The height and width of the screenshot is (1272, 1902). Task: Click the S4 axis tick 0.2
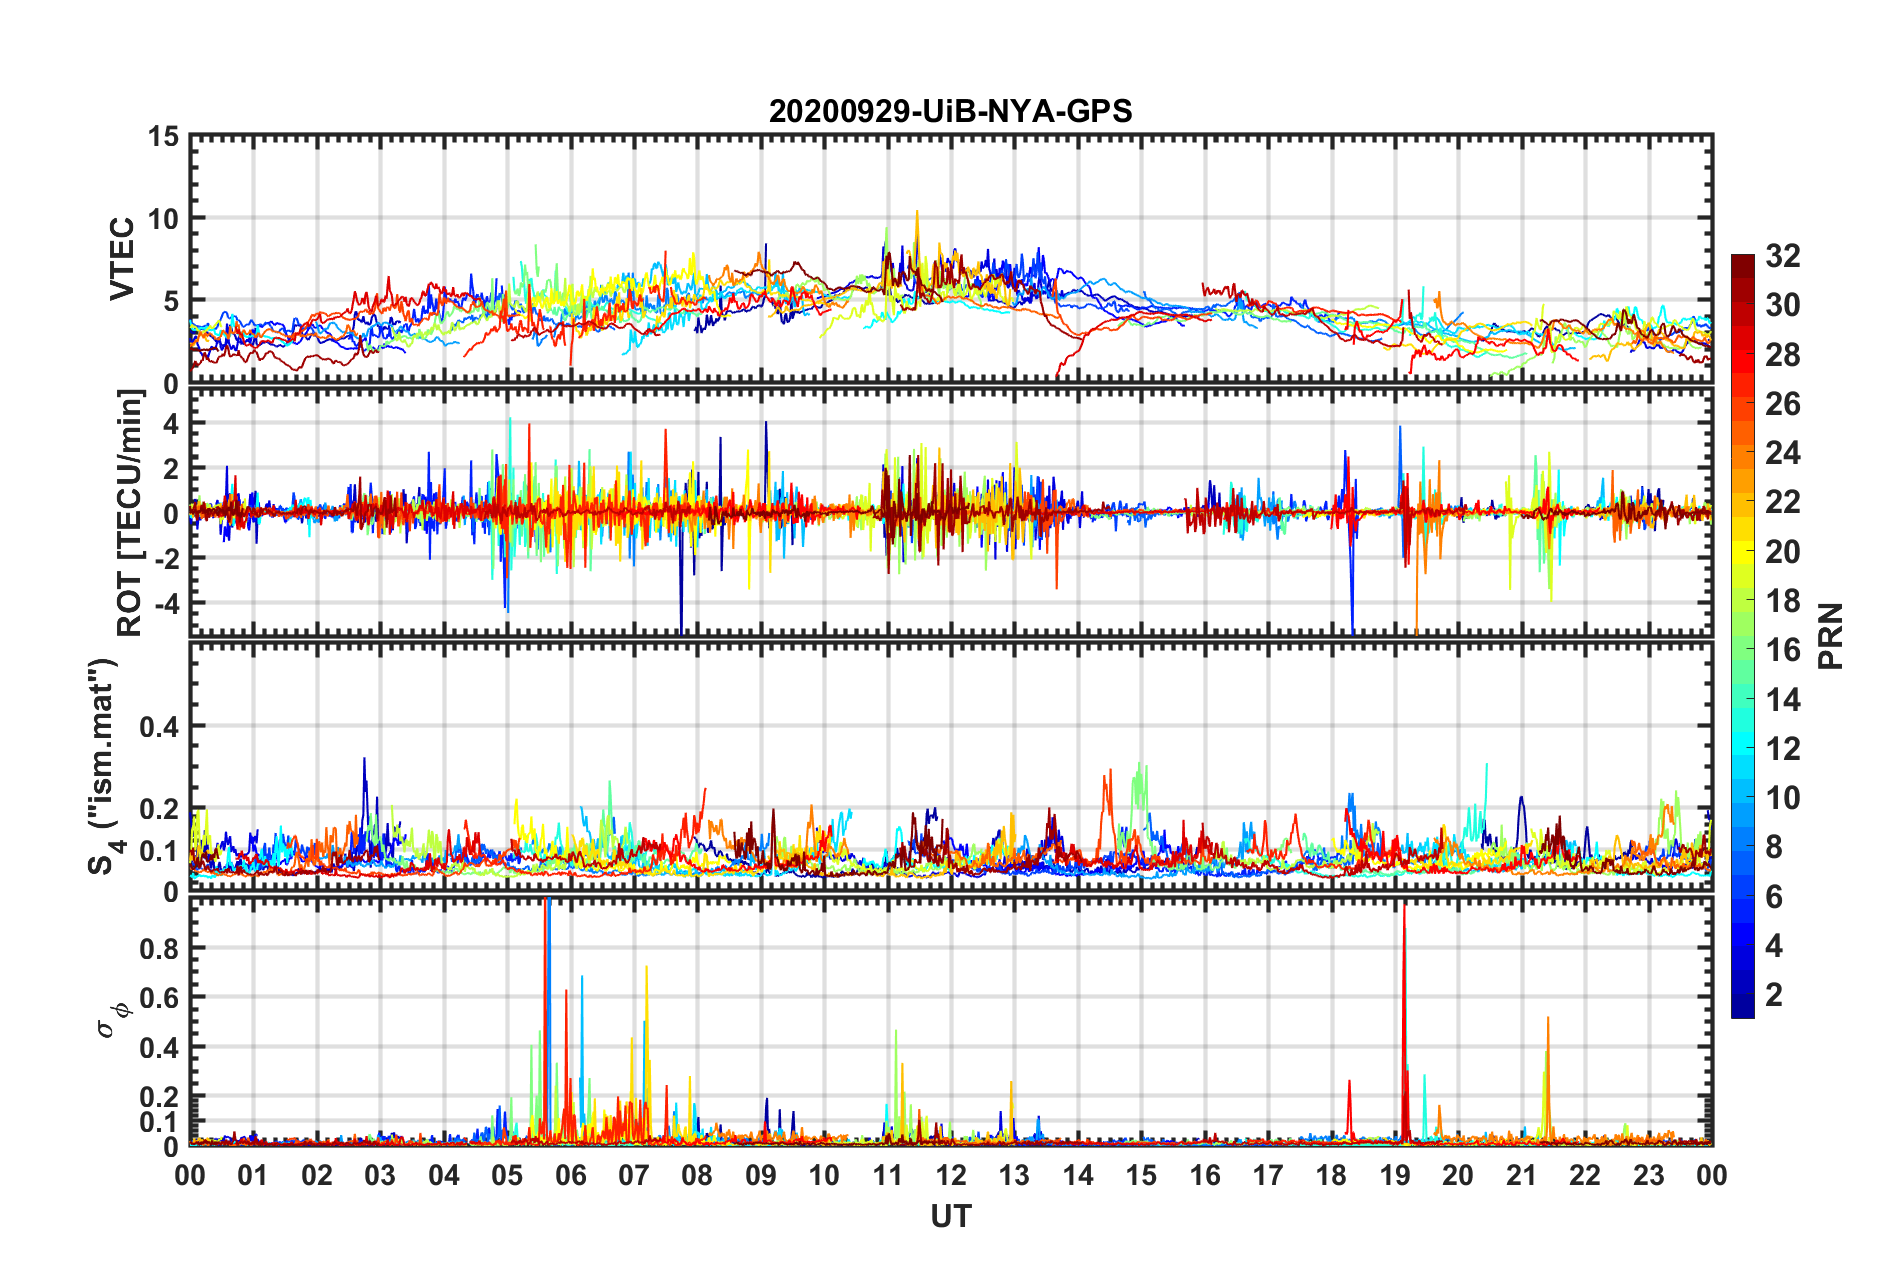(159, 809)
